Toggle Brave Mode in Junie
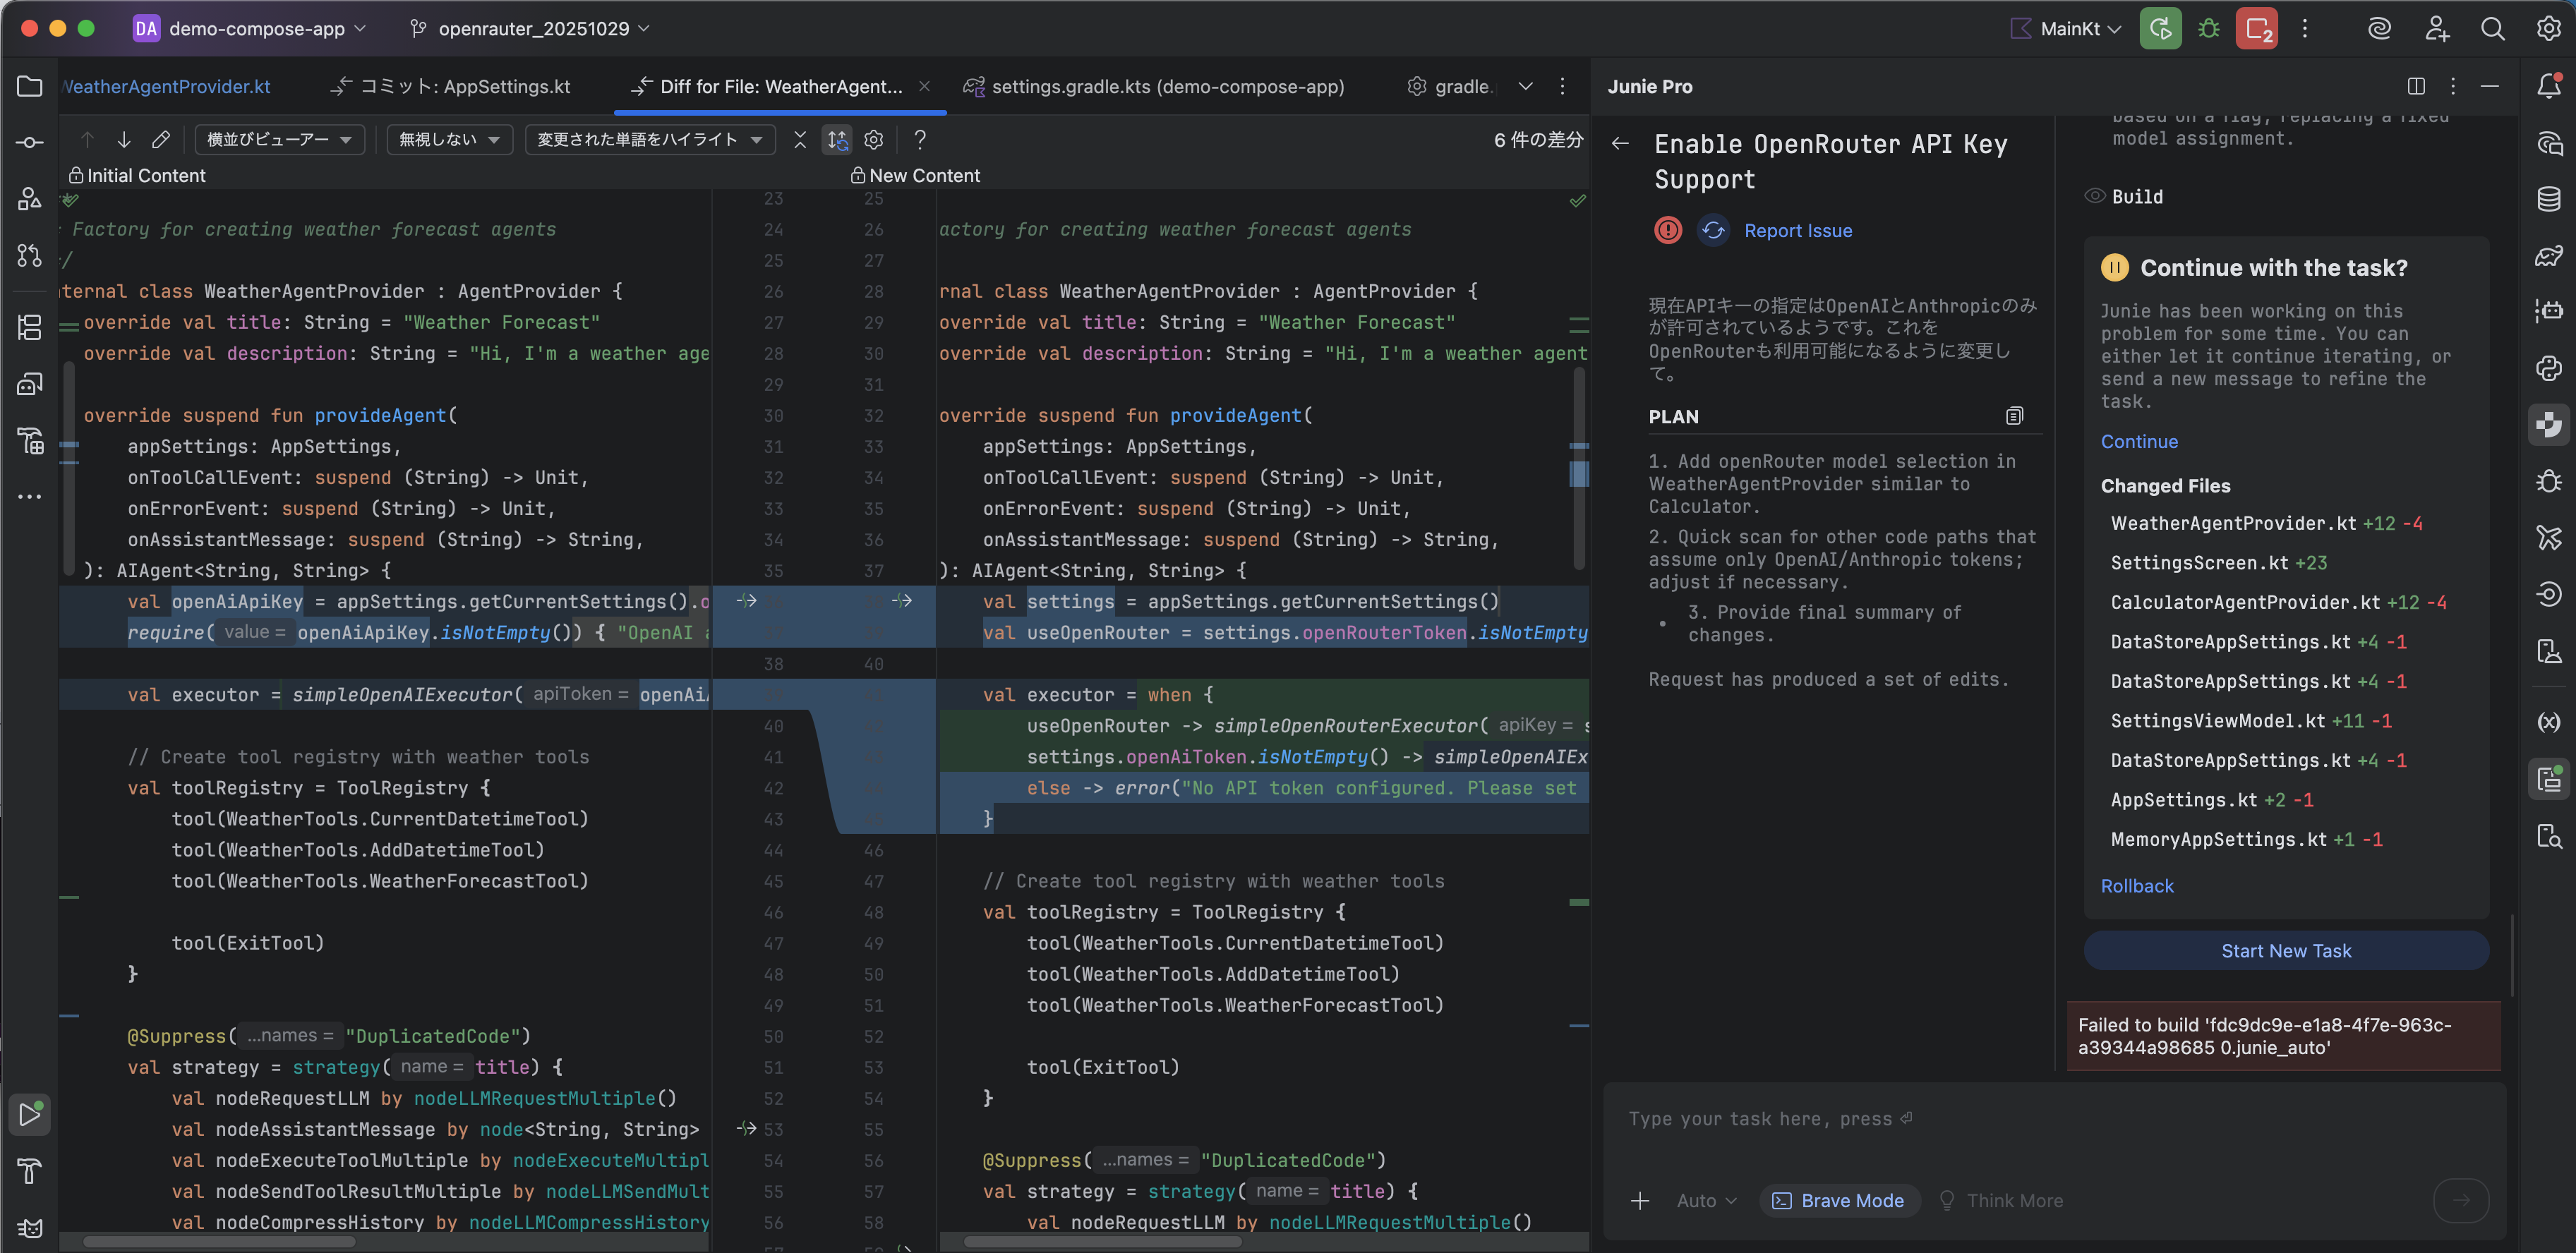 pyautogui.click(x=1839, y=1200)
